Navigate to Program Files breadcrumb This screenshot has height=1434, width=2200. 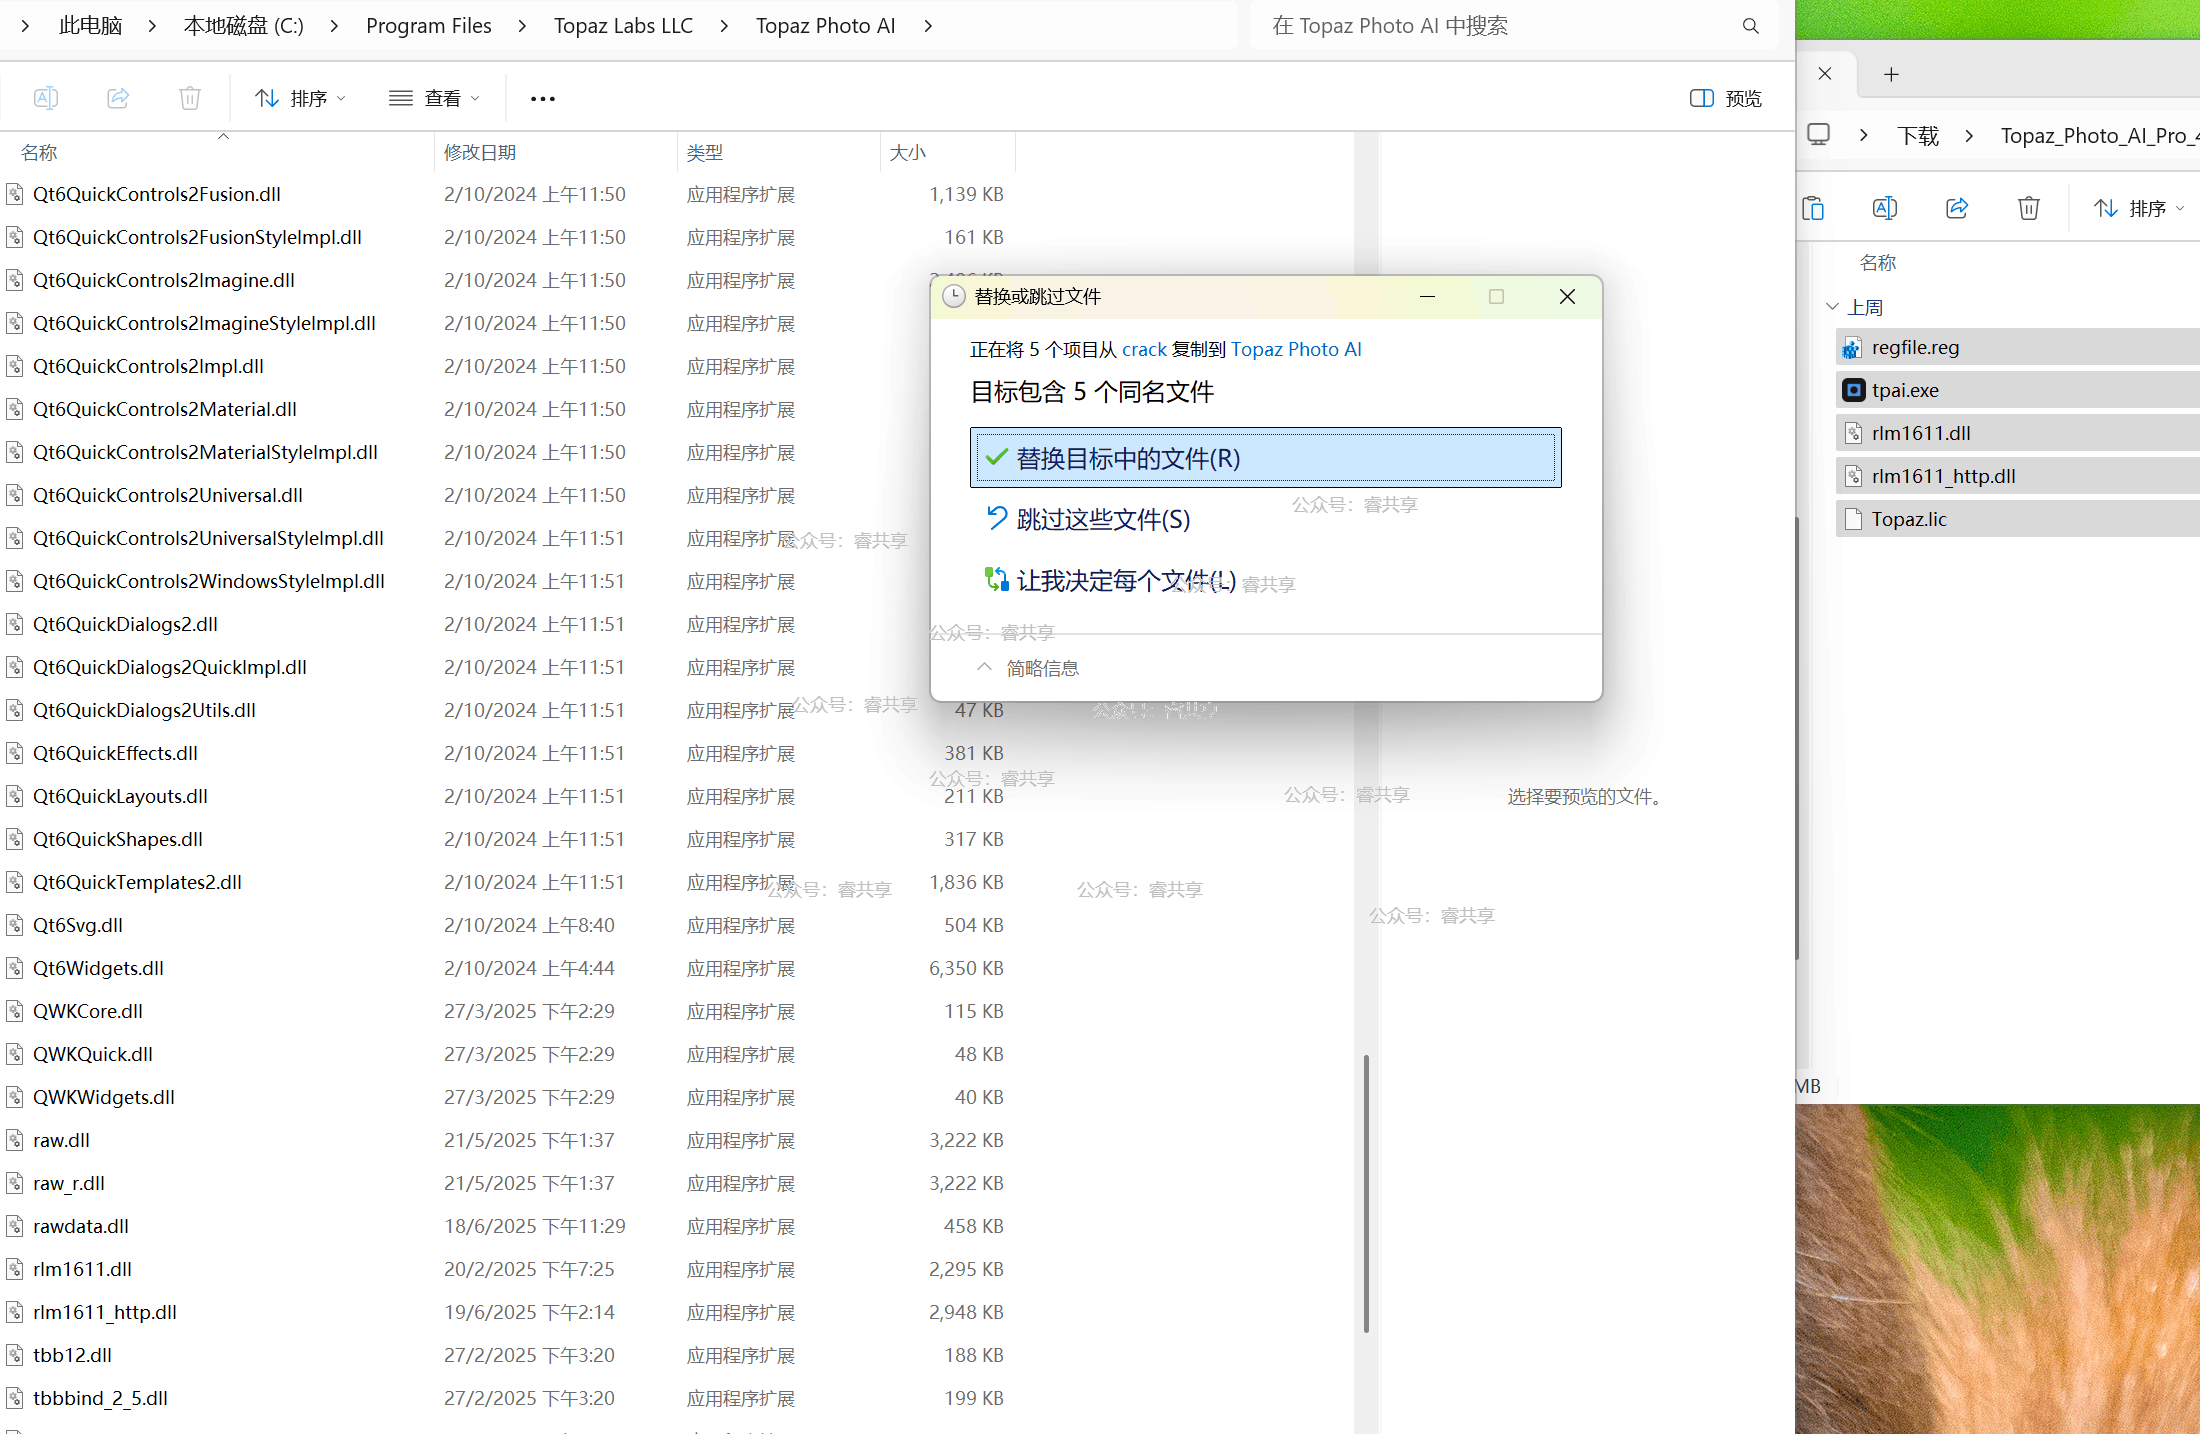pos(429,26)
